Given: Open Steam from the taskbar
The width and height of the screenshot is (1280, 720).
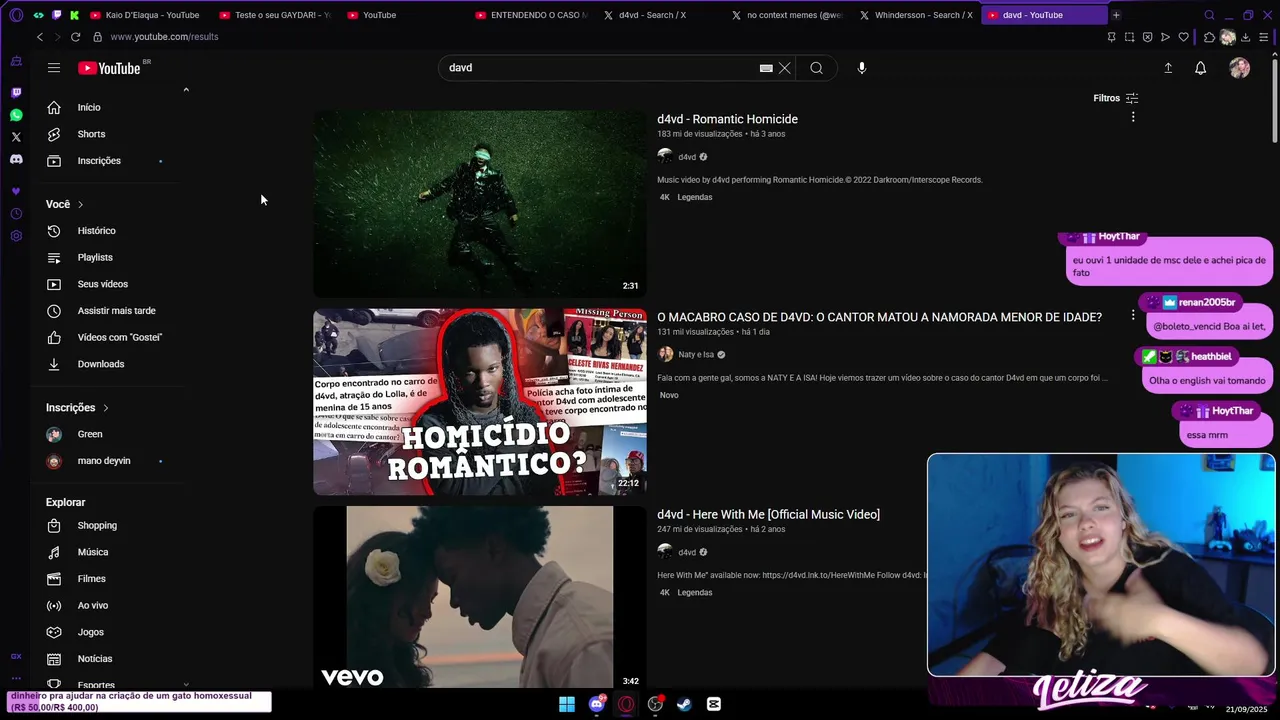Looking at the screenshot, I should click(684, 704).
